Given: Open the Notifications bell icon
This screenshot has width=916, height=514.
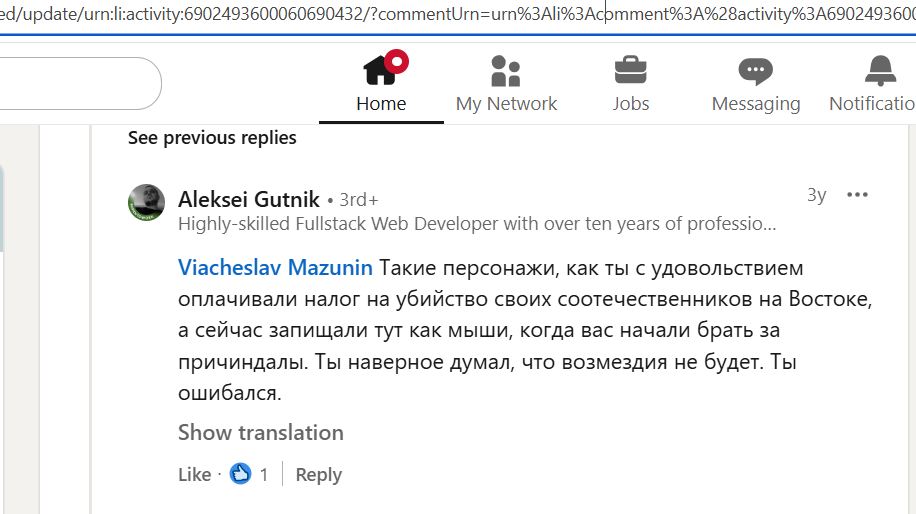Looking at the screenshot, I should coord(880,70).
